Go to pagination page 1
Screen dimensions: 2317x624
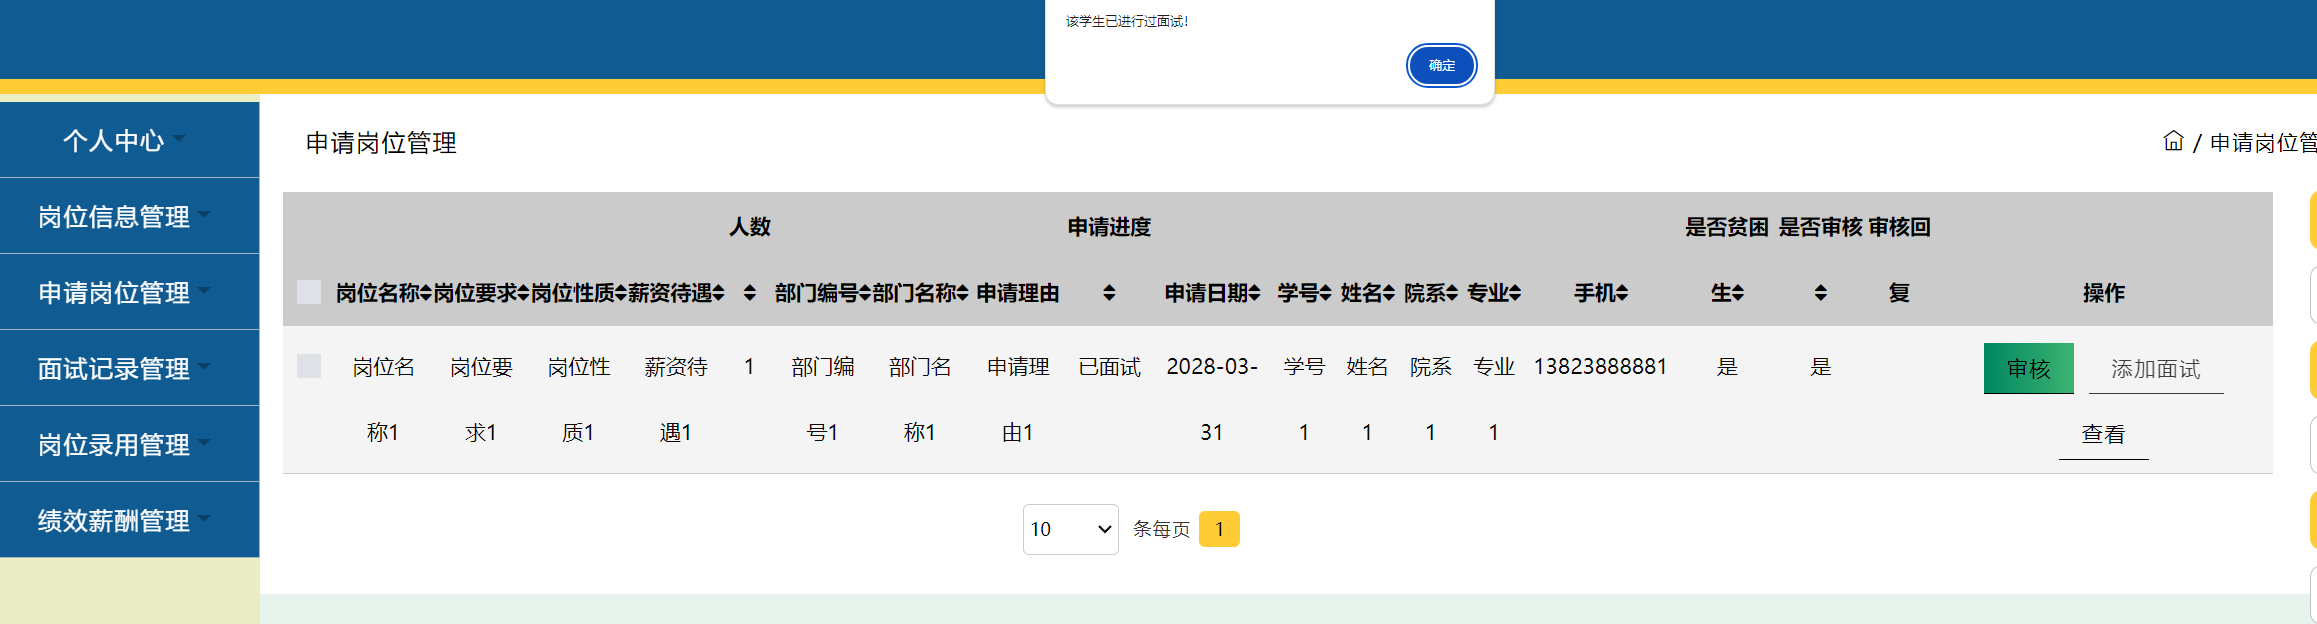click(1219, 529)
